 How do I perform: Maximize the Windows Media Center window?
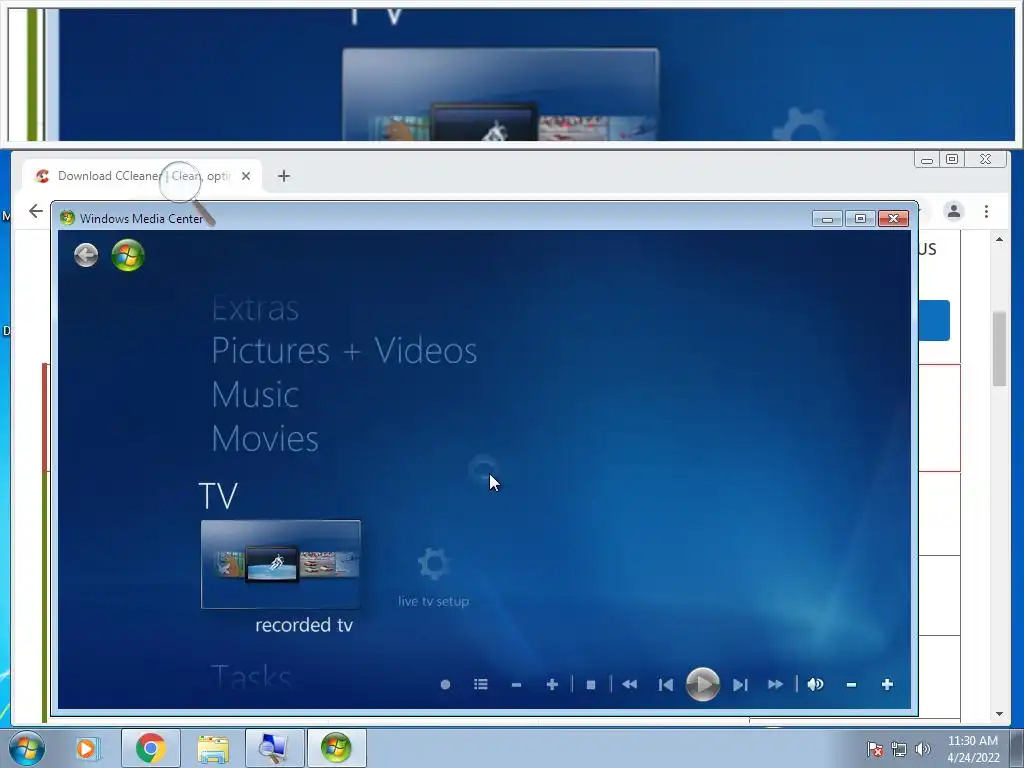click(x=860, y=219)
